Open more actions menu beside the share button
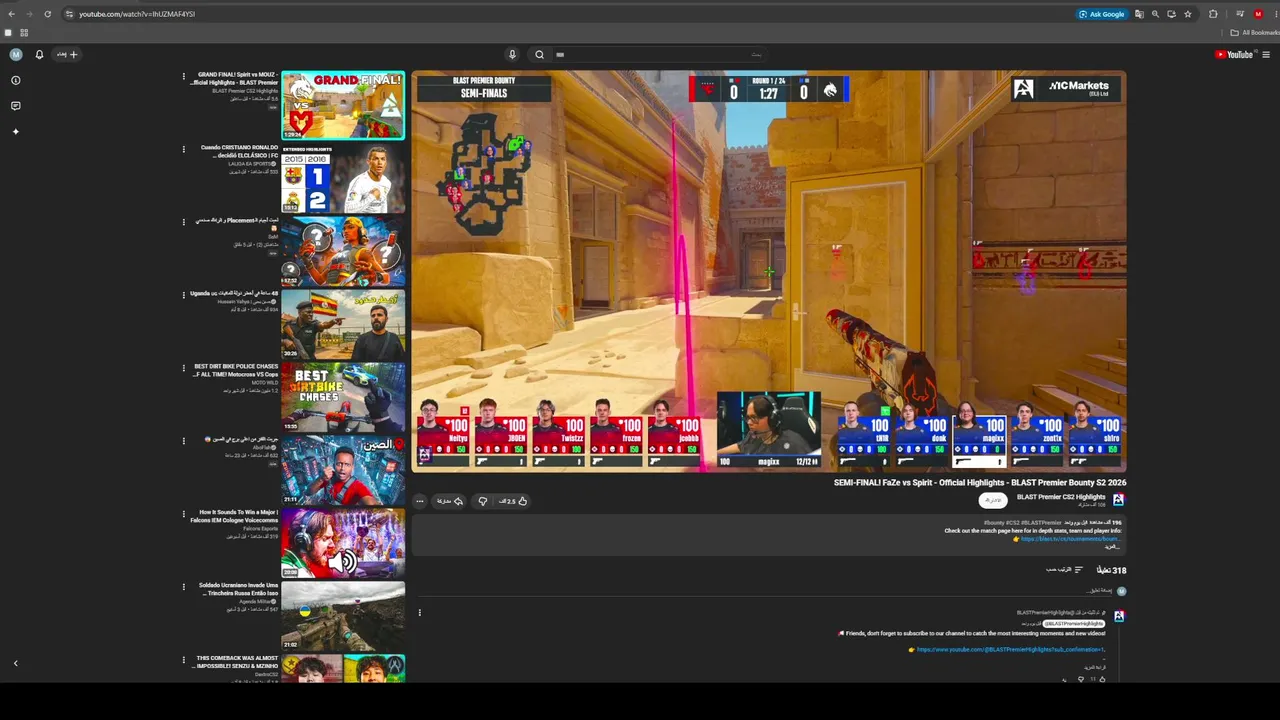This screenshot has width=1280, height=720. (420, 501)
